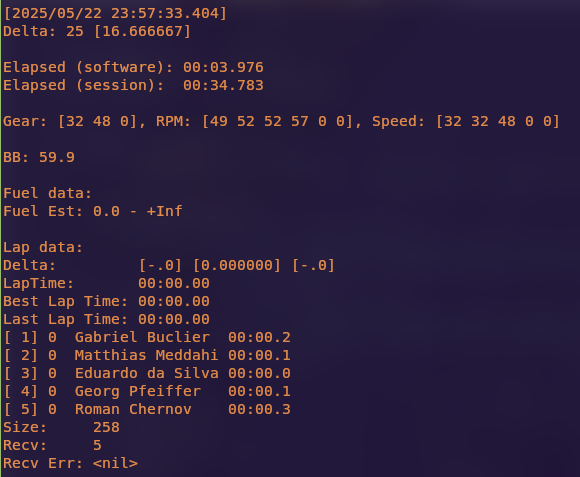580x477 pixels.
Task: Select driver Gabriel Buclier row
Action: [147, 338]
